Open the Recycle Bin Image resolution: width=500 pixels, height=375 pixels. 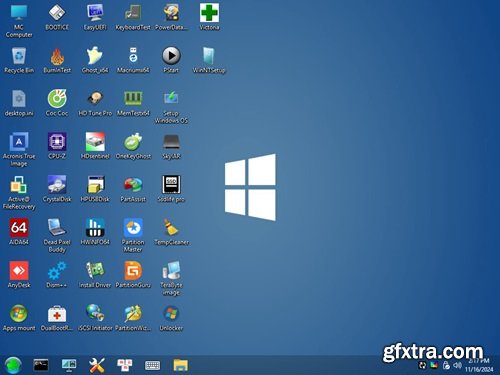pyautogui.click(x=19, y=60)
